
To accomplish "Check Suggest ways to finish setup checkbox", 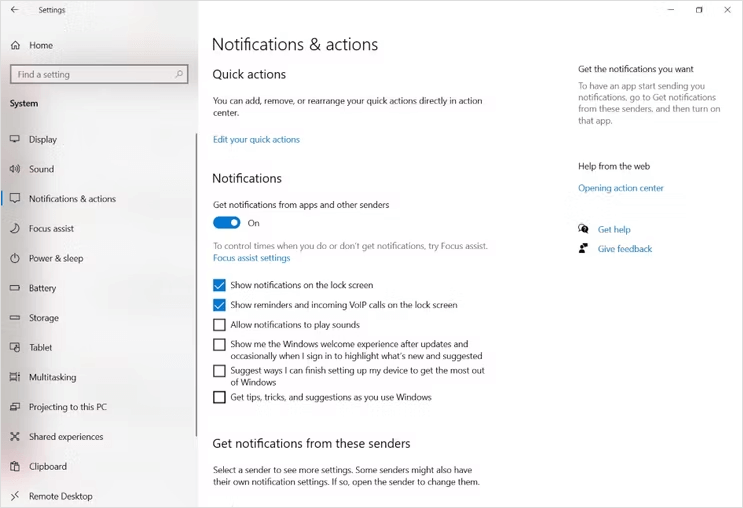I will pyautogui.click(x=219, y=371).
